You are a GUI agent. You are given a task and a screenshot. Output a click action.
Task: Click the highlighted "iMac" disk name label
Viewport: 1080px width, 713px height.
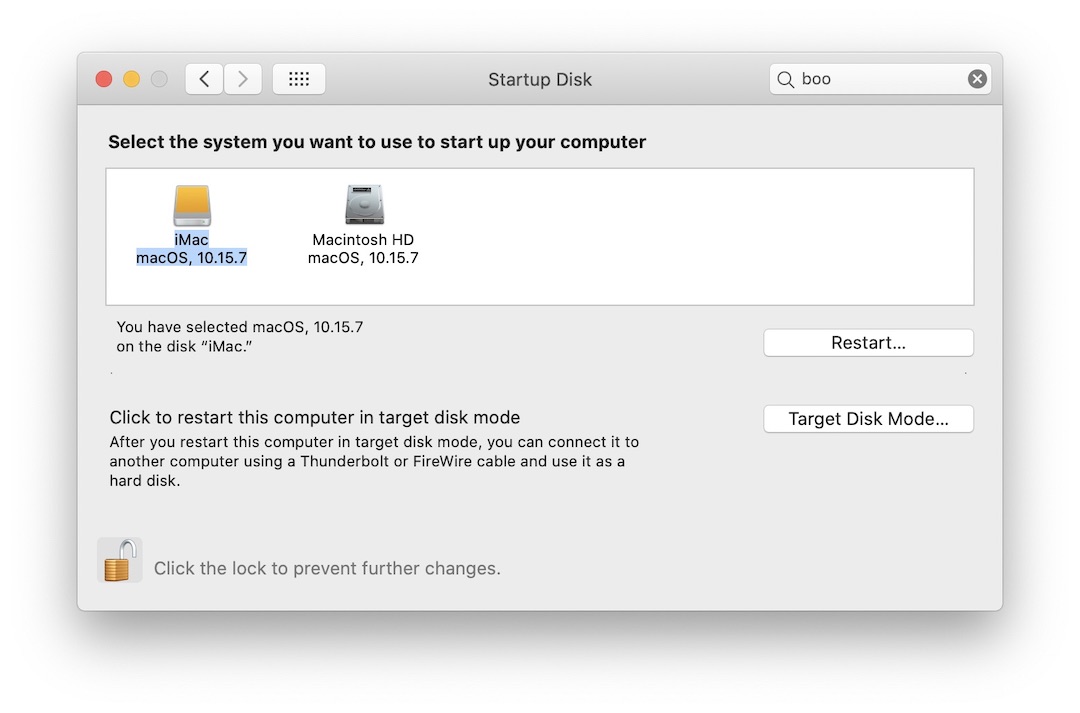click(x=191, y=240)
